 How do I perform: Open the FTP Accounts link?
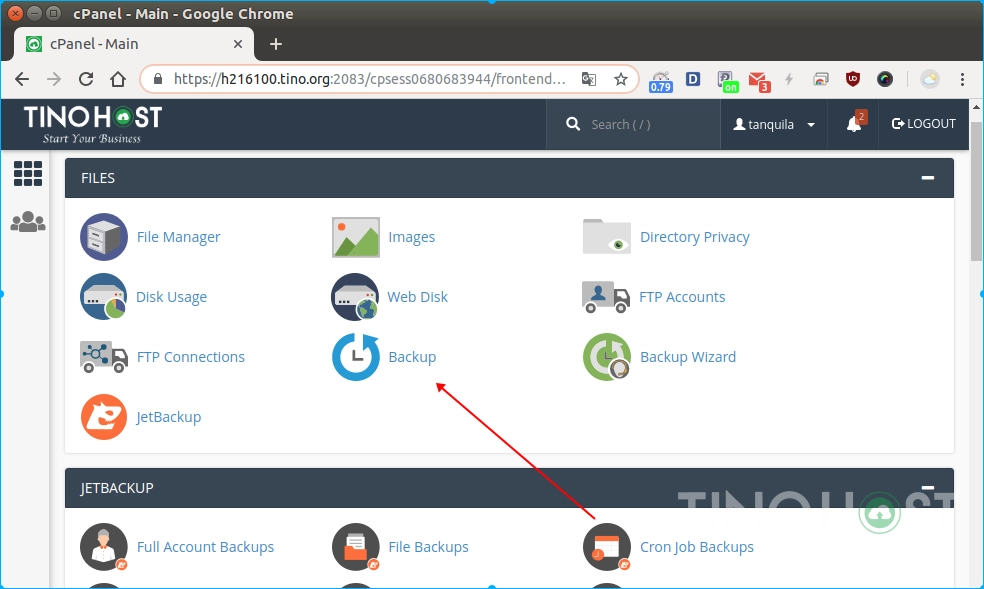(682, 297)
